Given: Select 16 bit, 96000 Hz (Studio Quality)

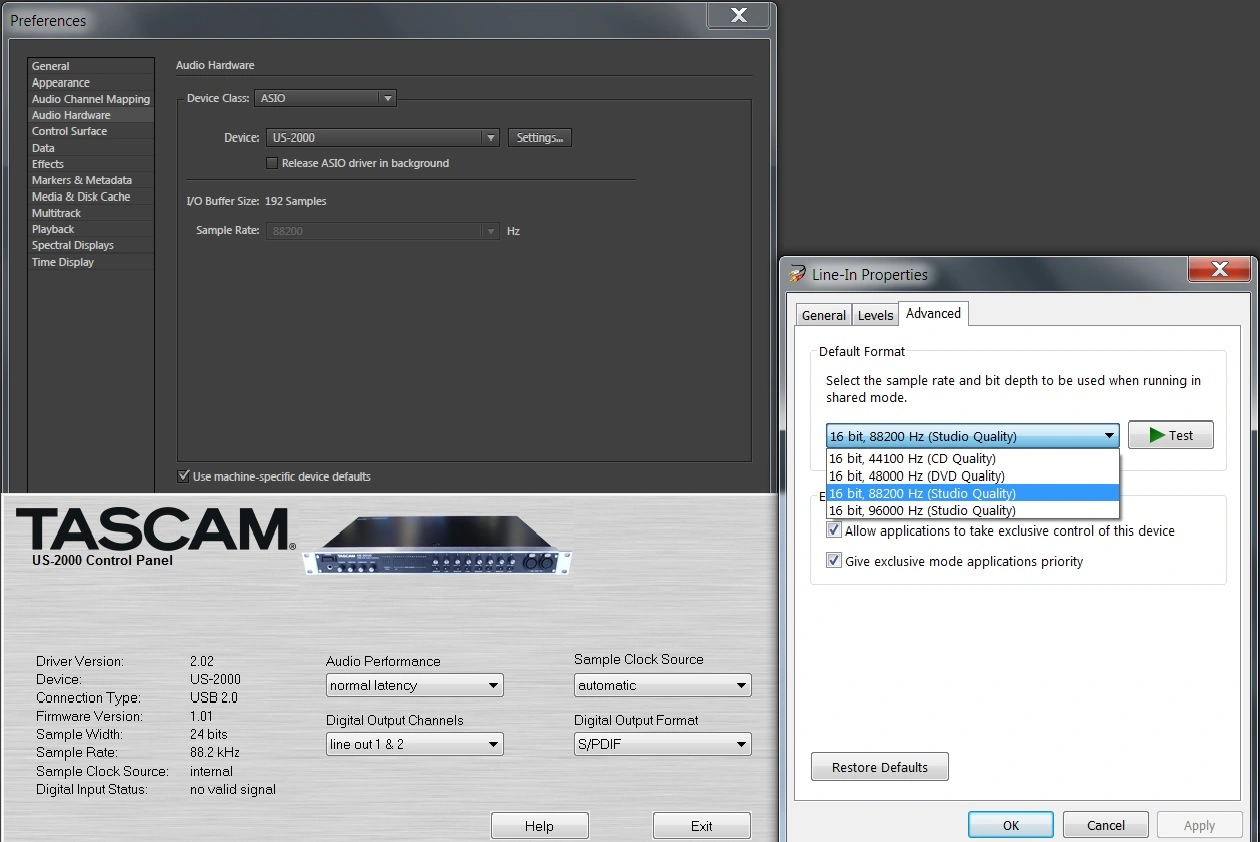Looking at the screenshot, I should (x=973, y=510).
